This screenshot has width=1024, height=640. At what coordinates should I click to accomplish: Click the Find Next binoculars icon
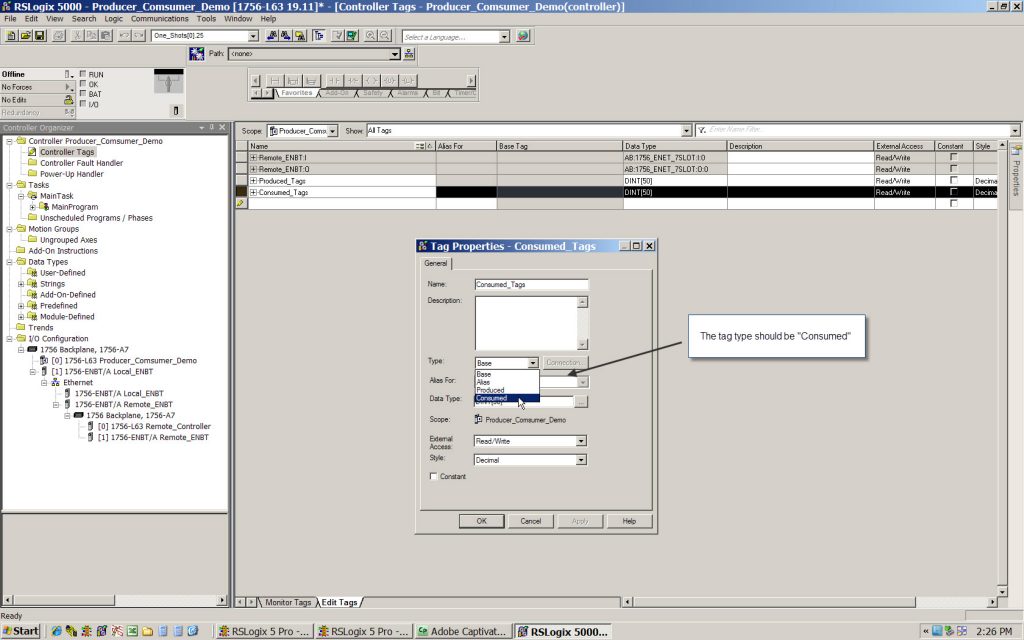(286, 36)
